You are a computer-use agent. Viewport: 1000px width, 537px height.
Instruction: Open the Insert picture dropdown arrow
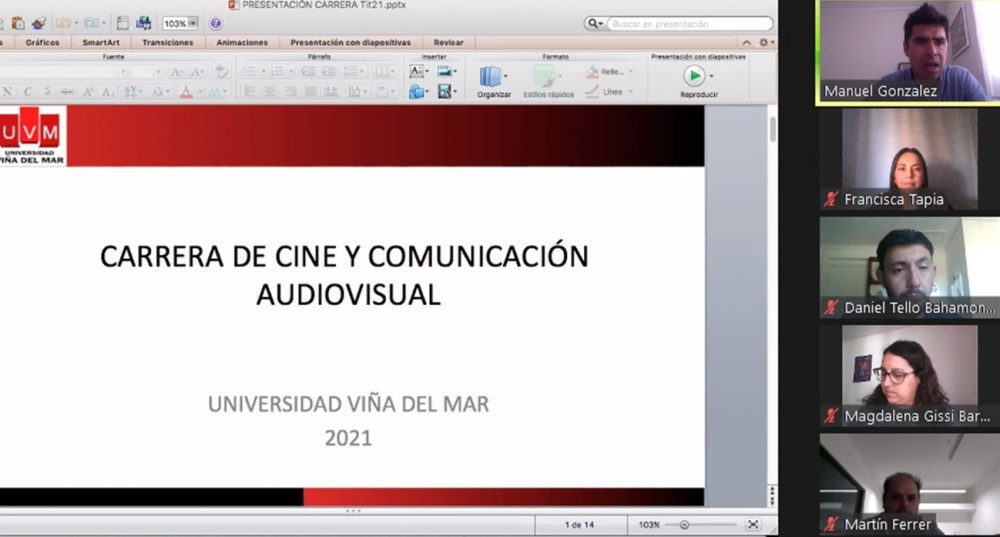tap(455, 72)
